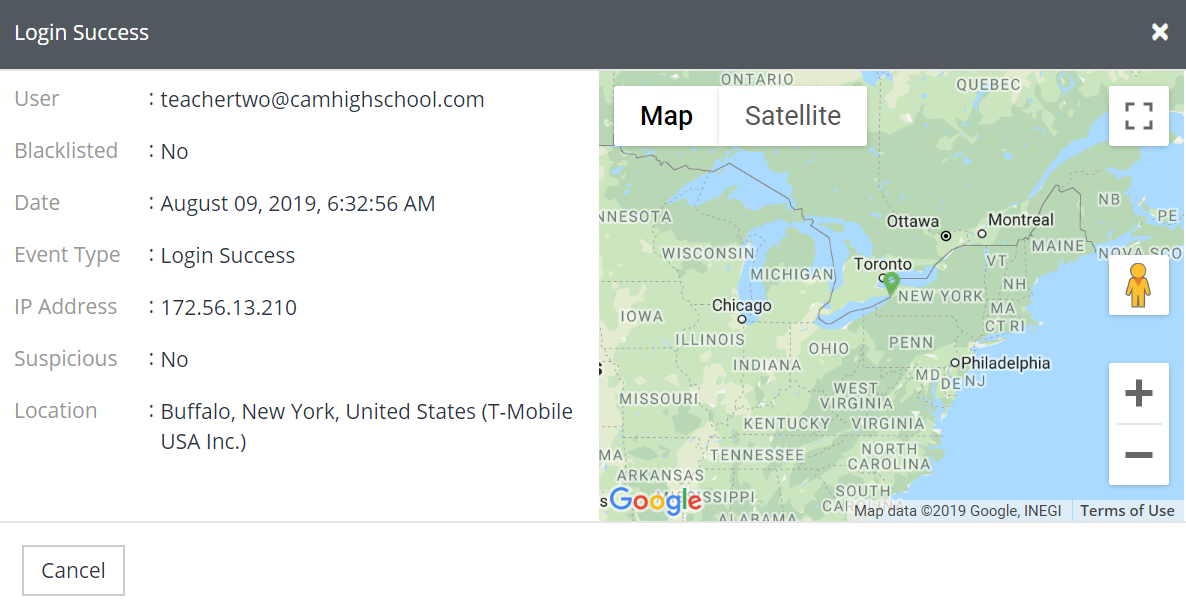
Task: Click the Chicago city label on map
Action: [741, 305]
